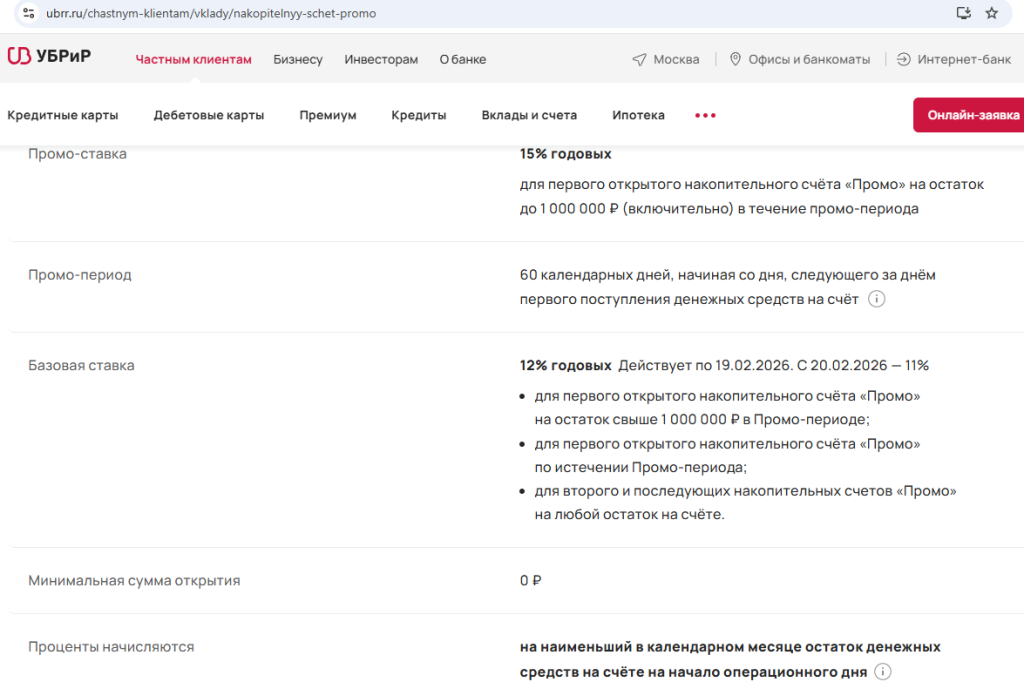Show info tooltip for Проценты начисляются

(x=883, y=672)
